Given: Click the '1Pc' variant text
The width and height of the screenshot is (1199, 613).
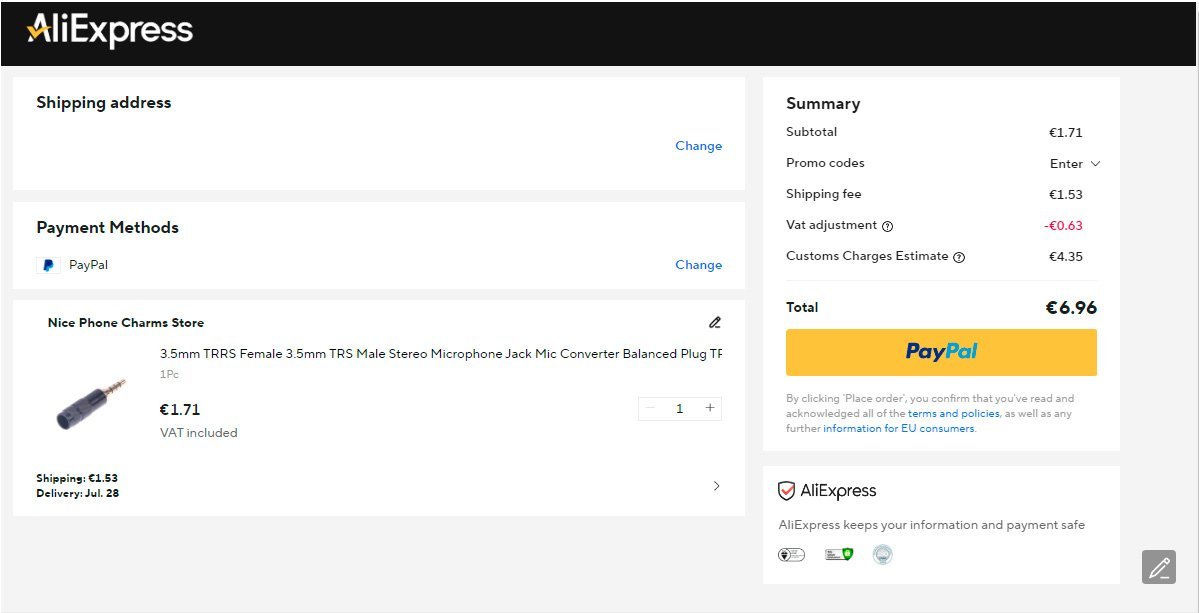Looking at the screenshot, I should tap(169, 375).
